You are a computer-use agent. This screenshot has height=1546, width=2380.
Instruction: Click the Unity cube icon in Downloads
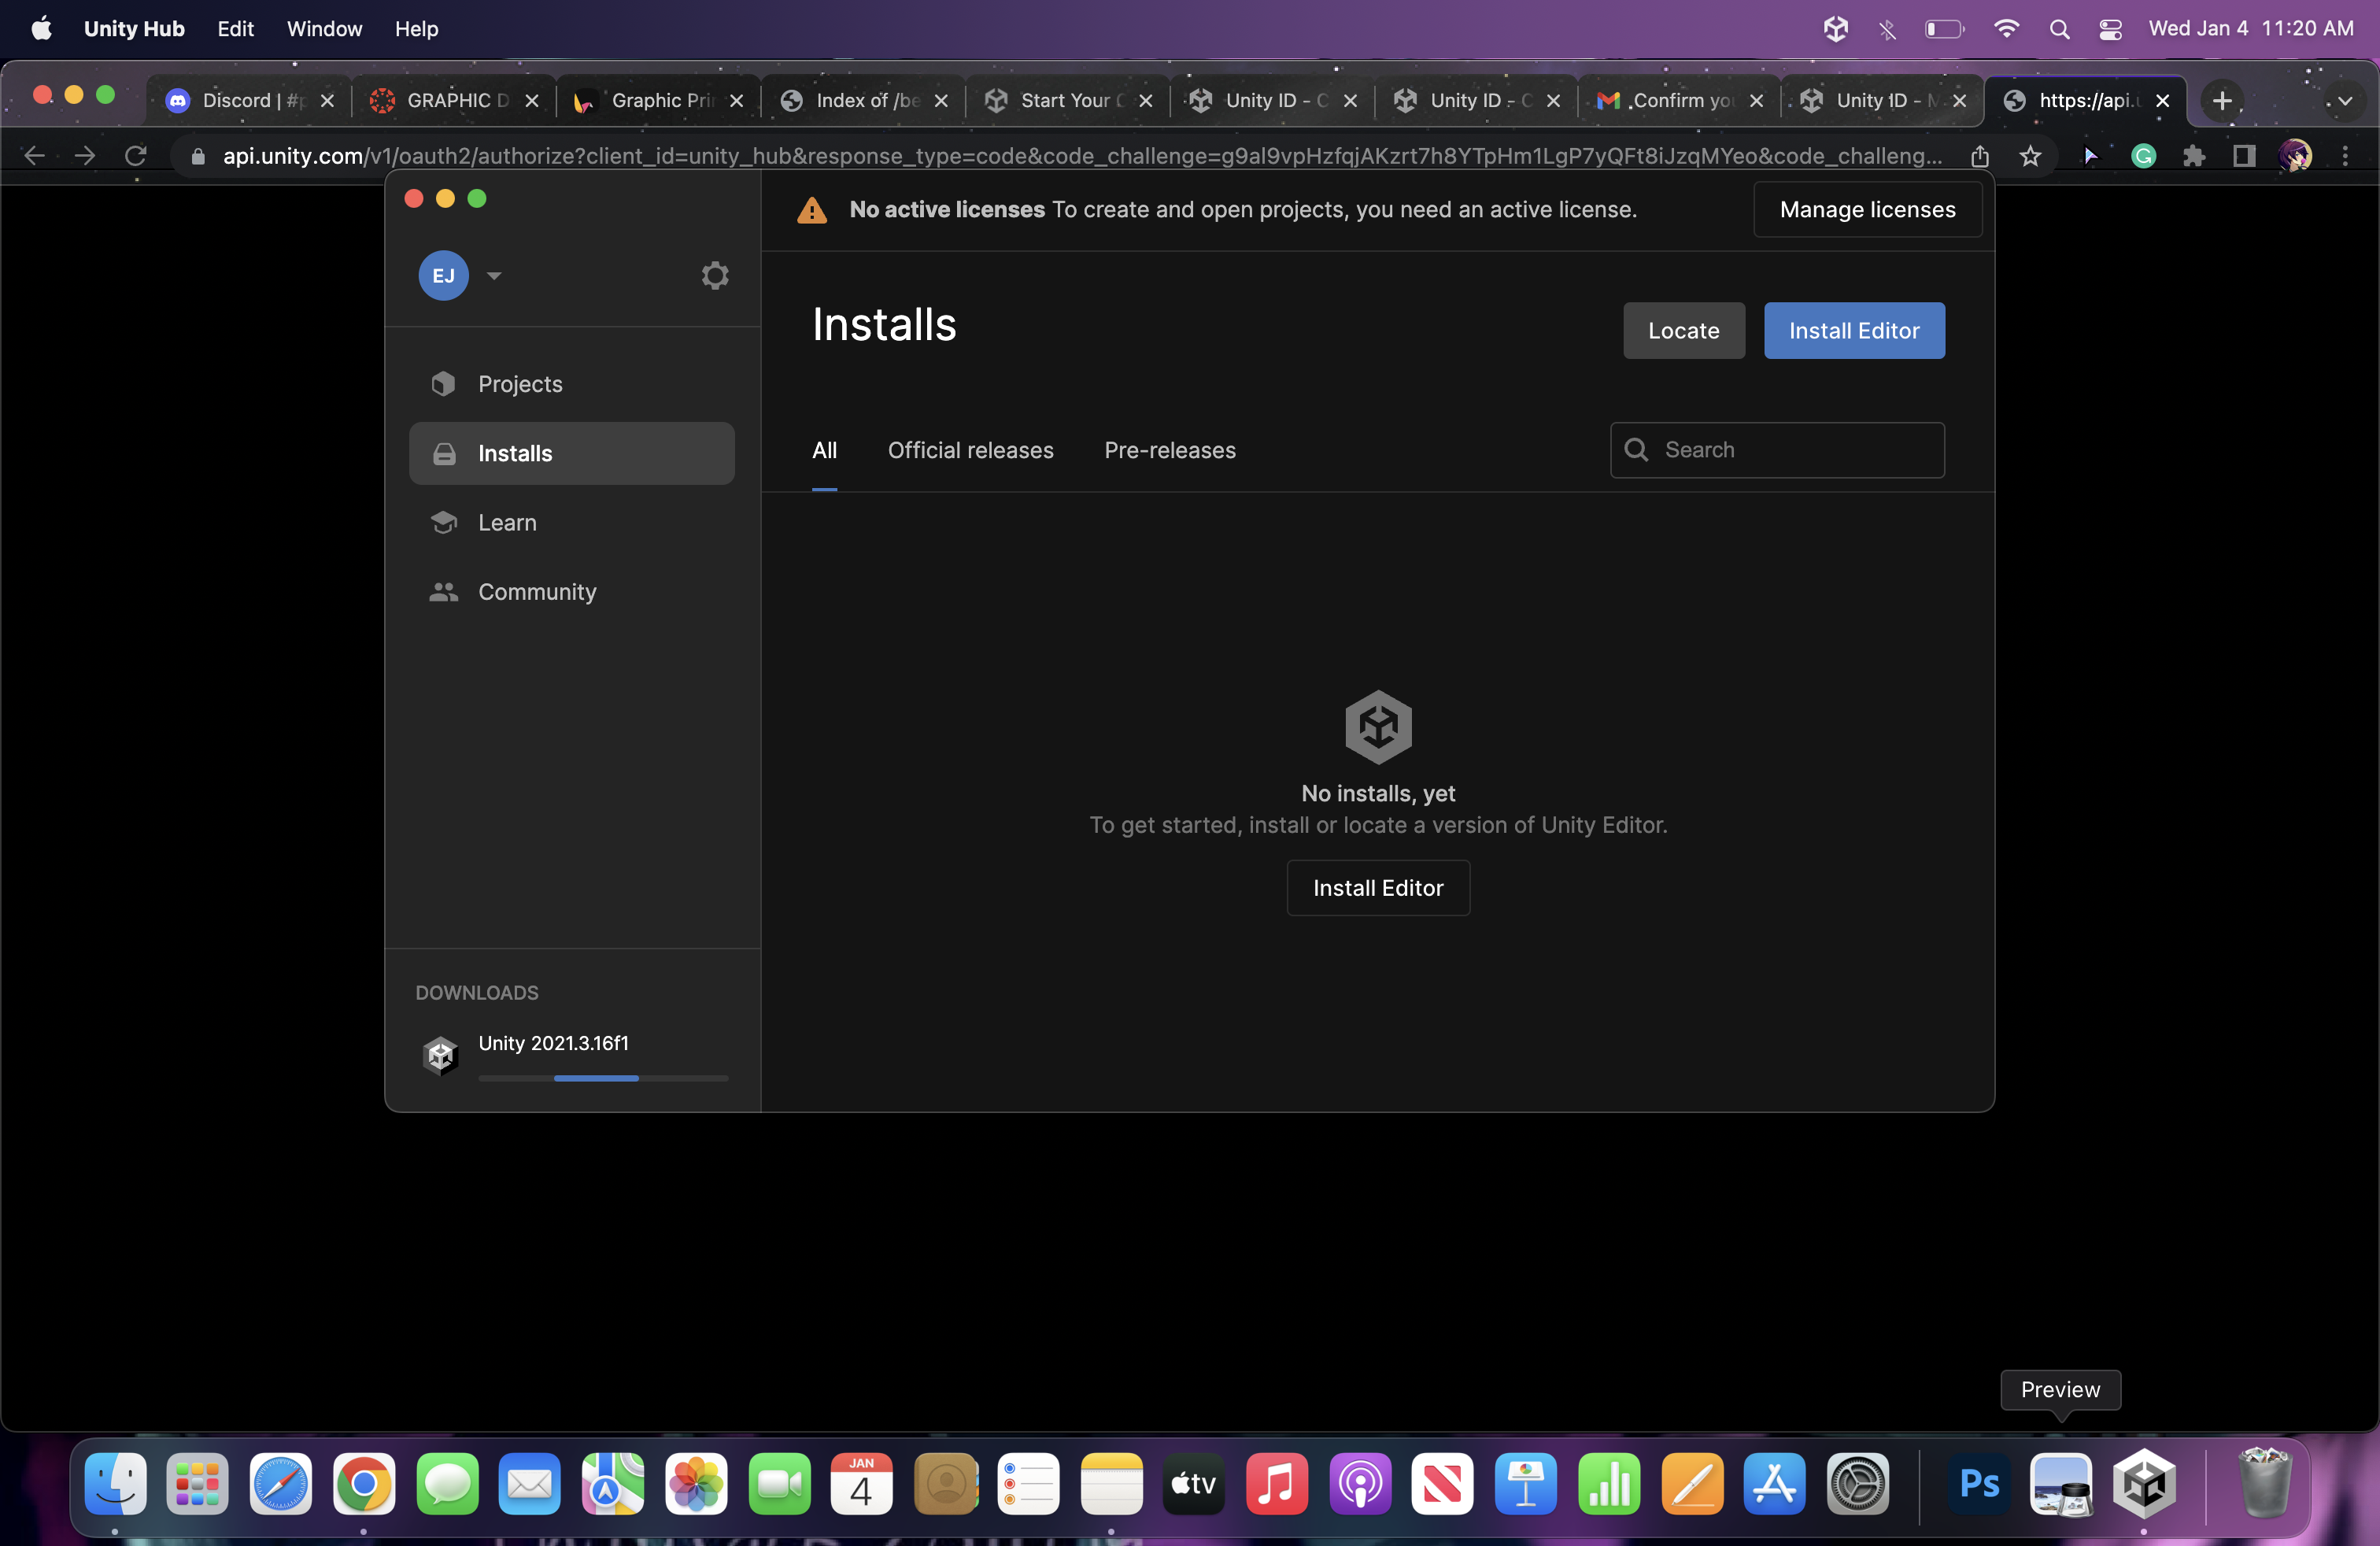coord(440,1055)
